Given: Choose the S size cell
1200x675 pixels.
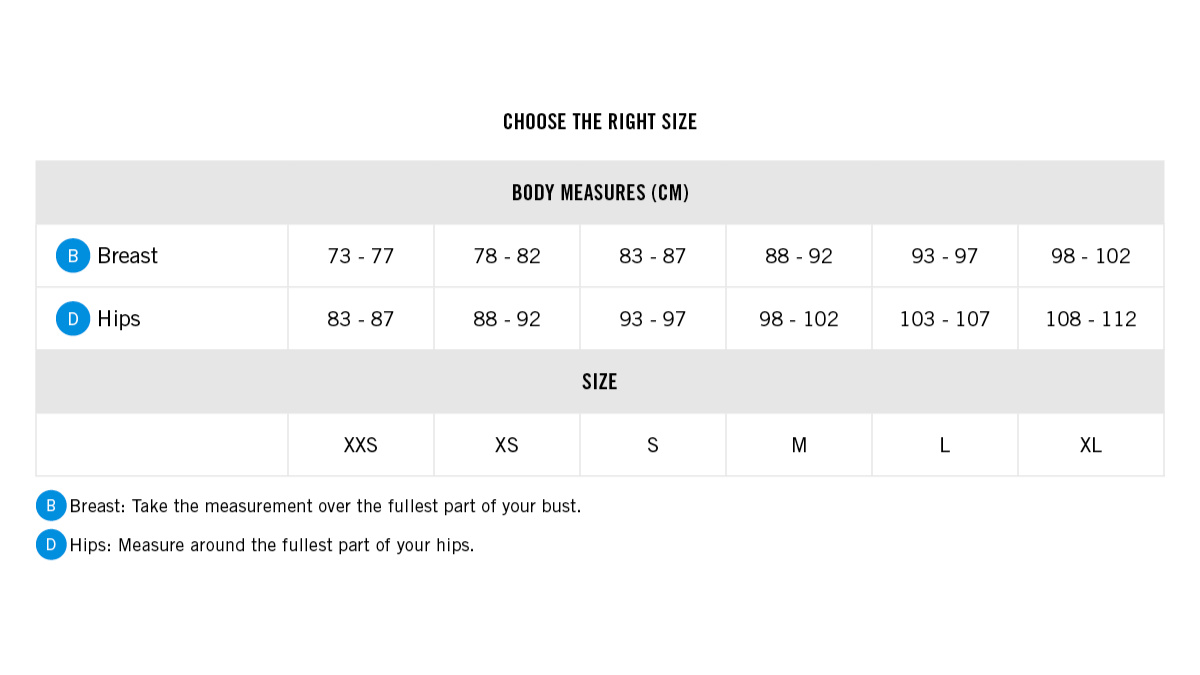Looking at the screenshot, I should pos(653,445).
